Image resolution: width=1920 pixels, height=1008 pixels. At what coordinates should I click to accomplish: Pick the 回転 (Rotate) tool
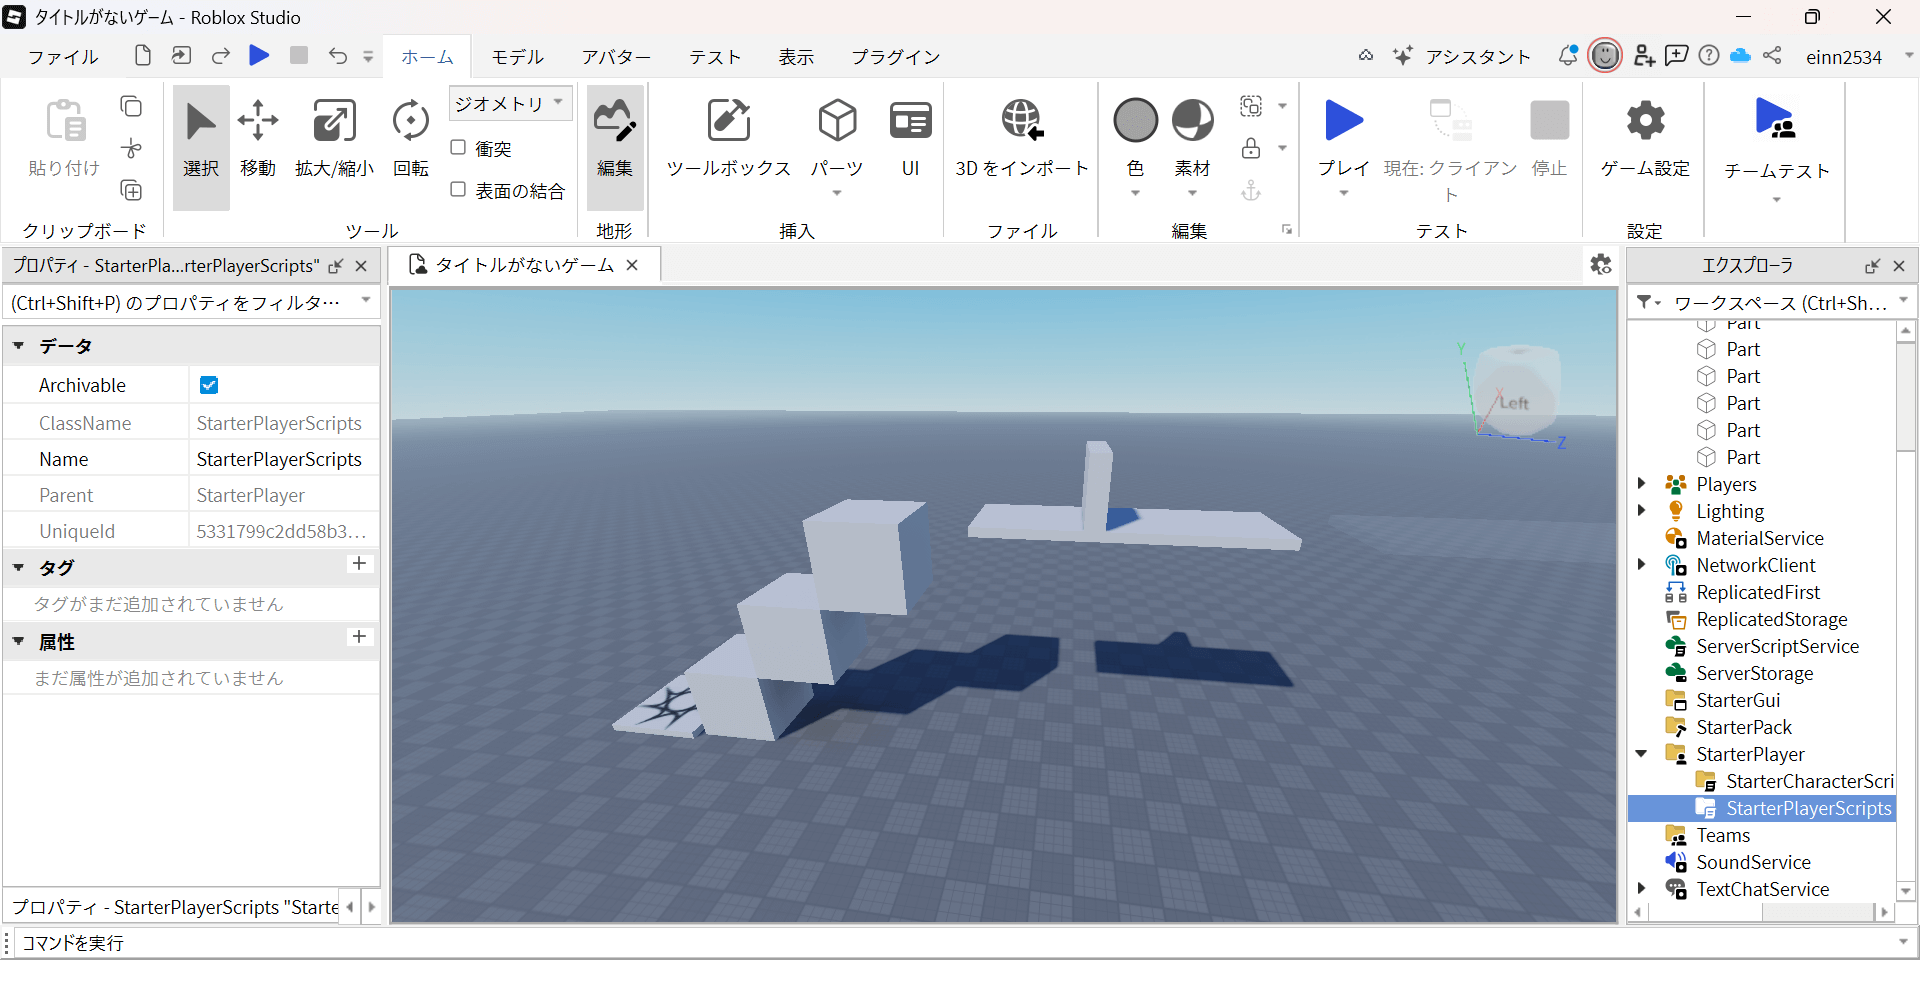pyautogui.click(x=411, y=140)
